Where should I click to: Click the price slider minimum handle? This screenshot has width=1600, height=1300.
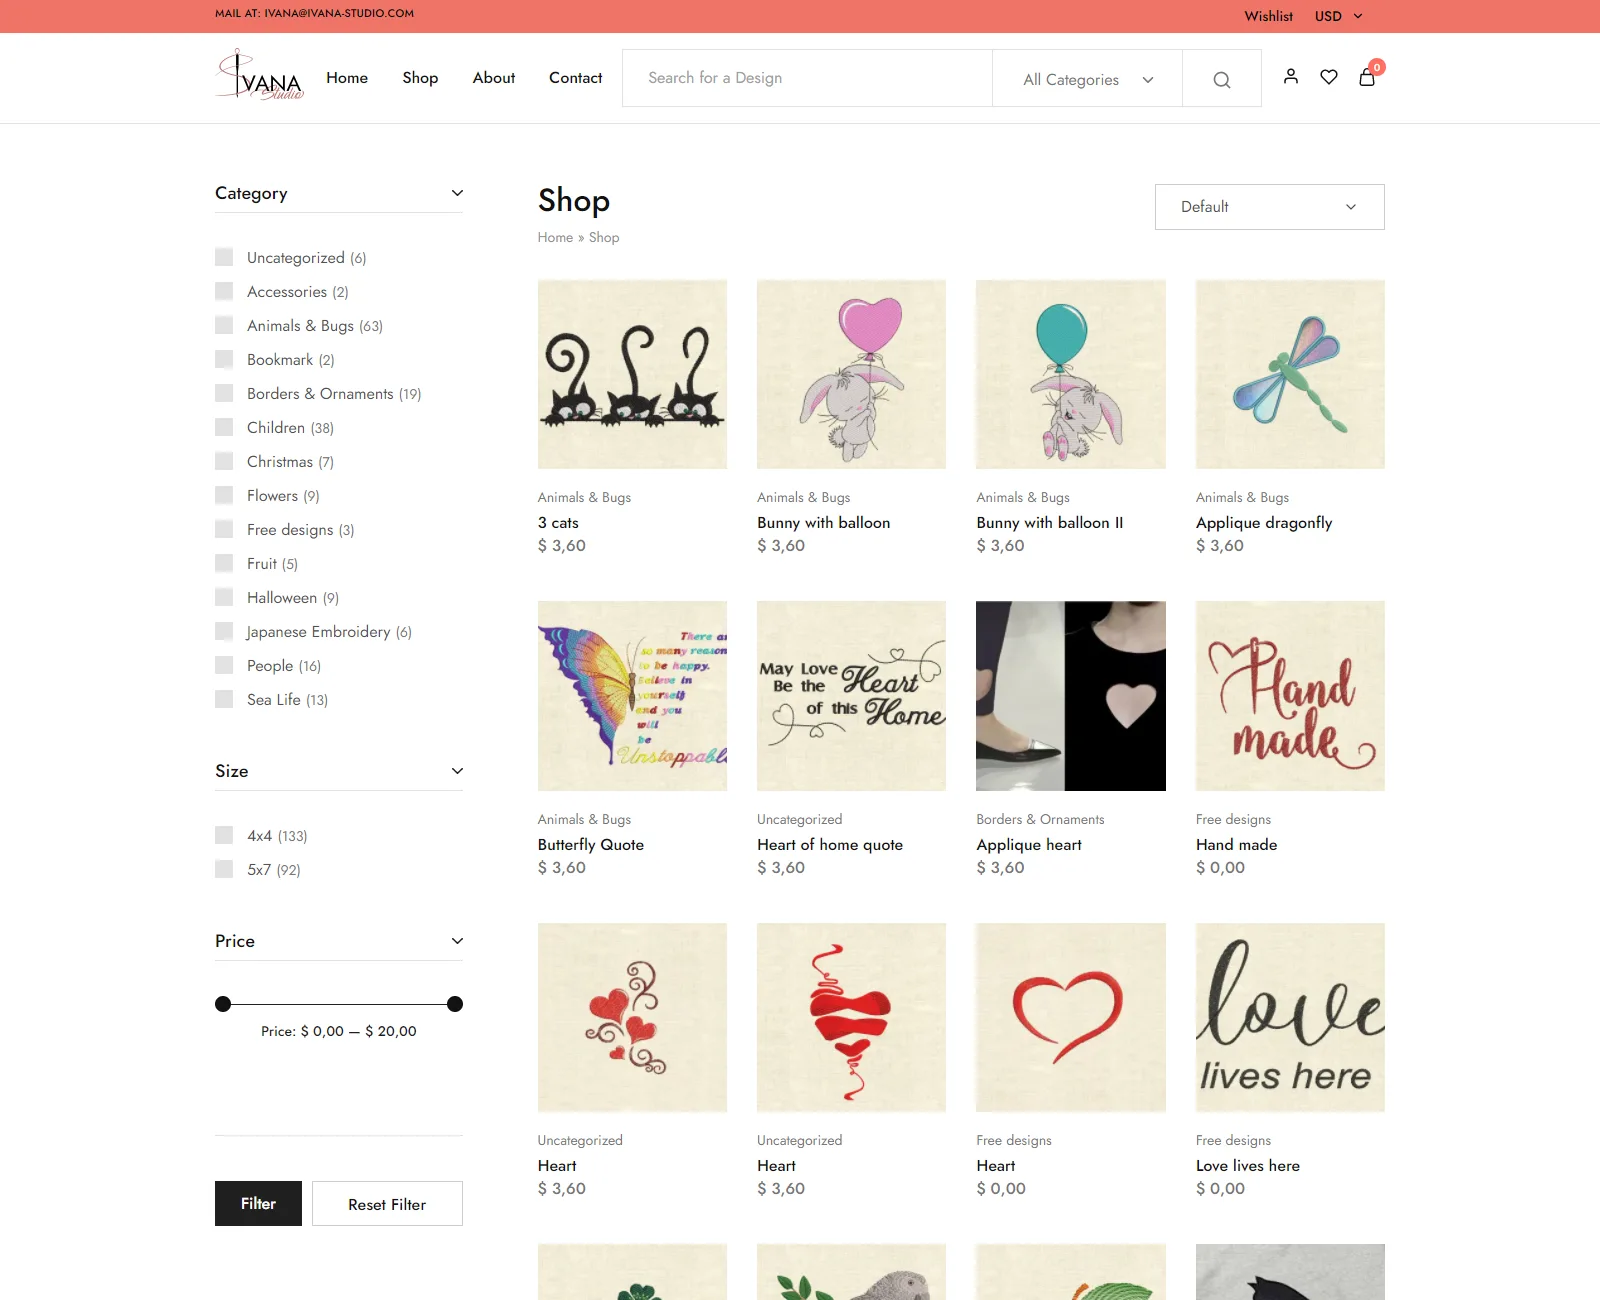point(223,1004)
